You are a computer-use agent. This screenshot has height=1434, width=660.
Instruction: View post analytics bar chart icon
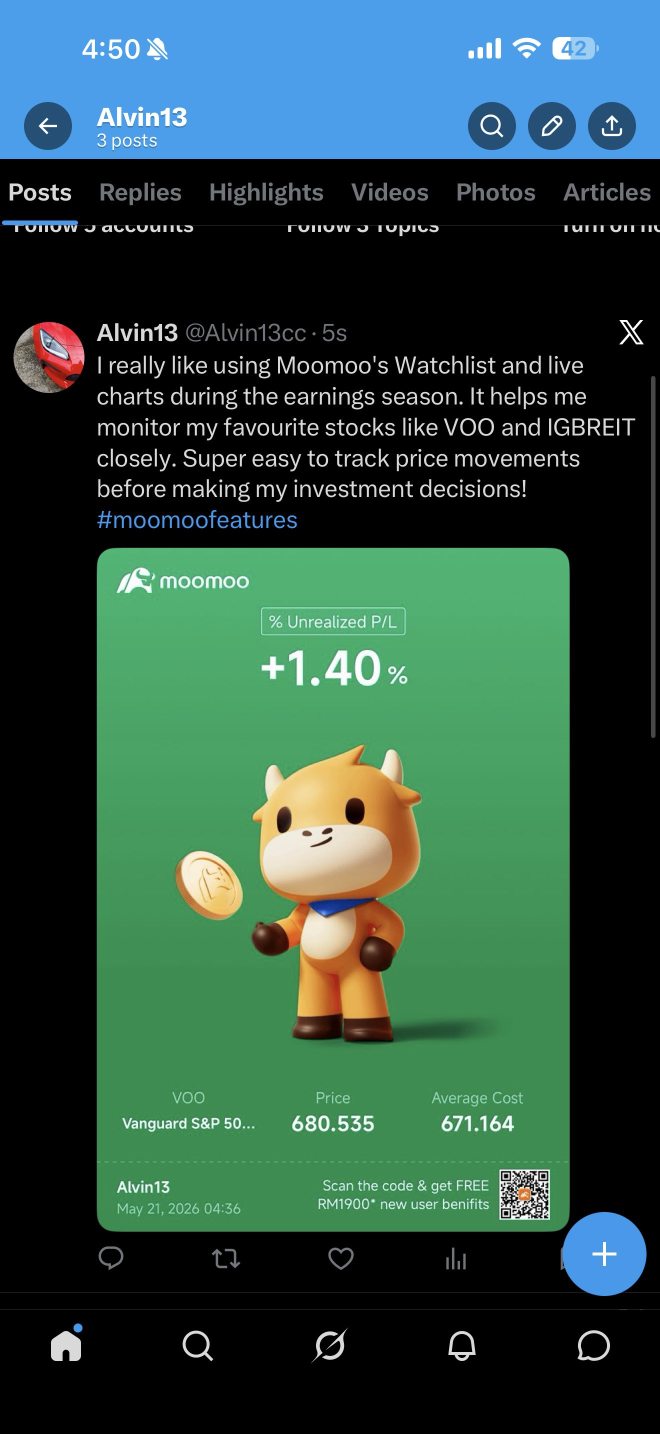pyautogui.click(x=456, y=1258)
